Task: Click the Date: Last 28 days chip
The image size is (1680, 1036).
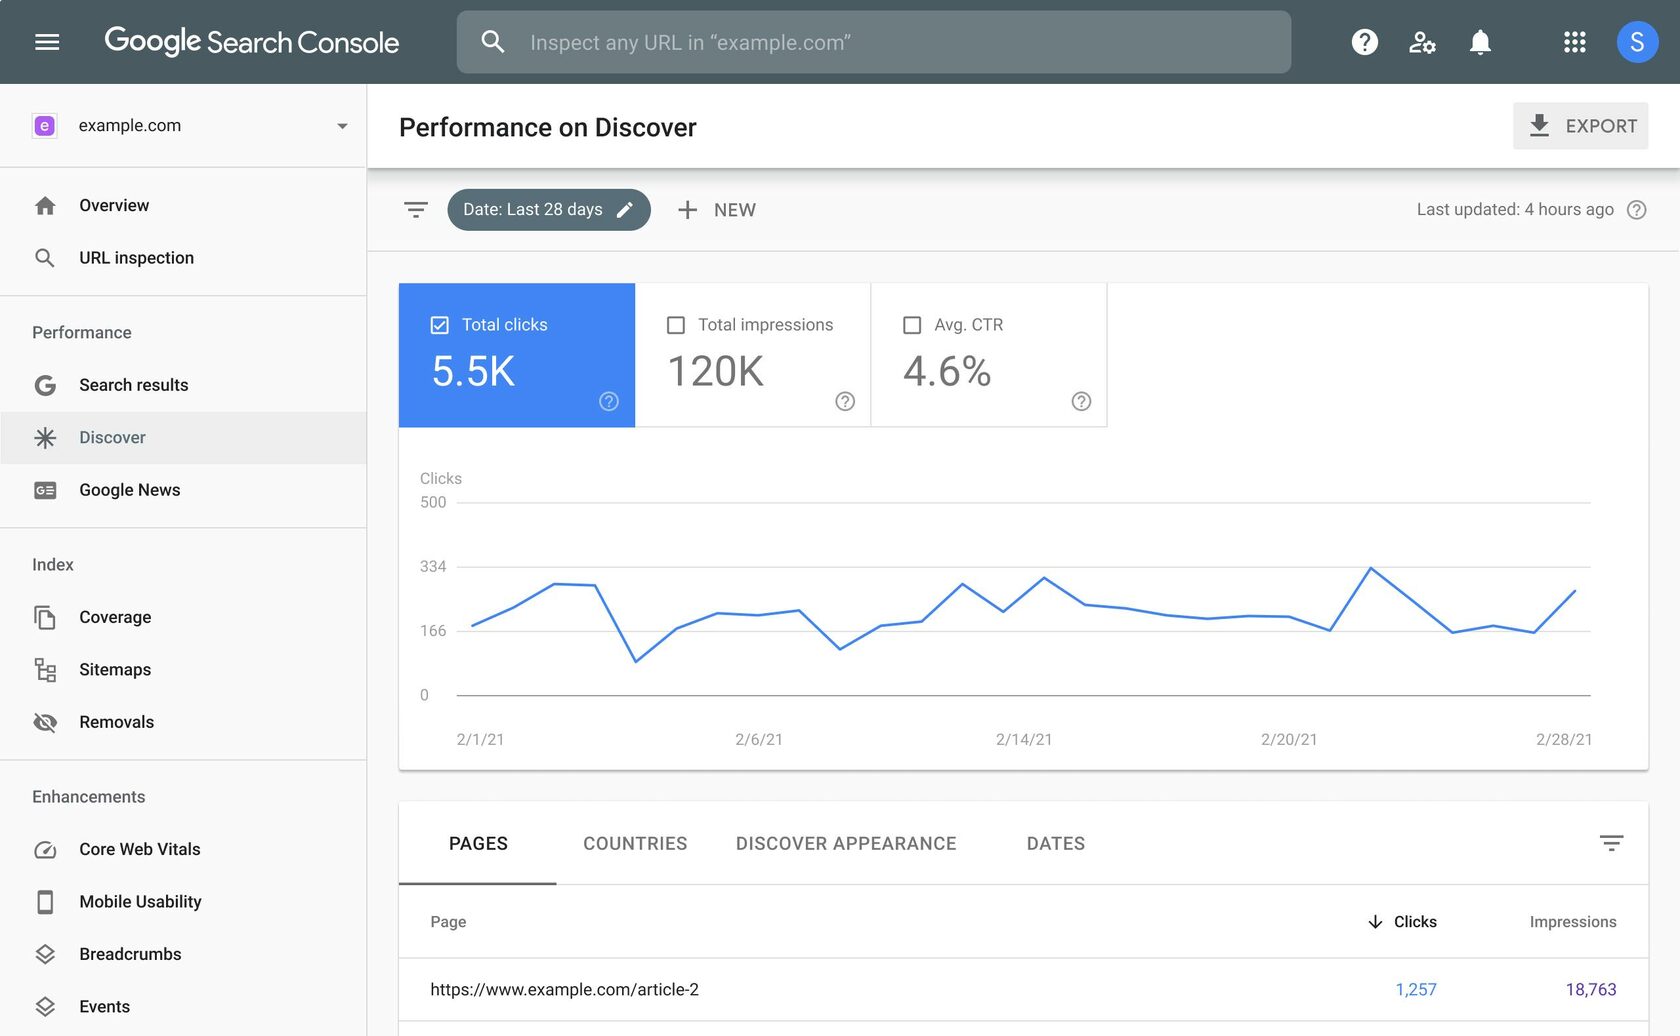Action: (548, 210)
